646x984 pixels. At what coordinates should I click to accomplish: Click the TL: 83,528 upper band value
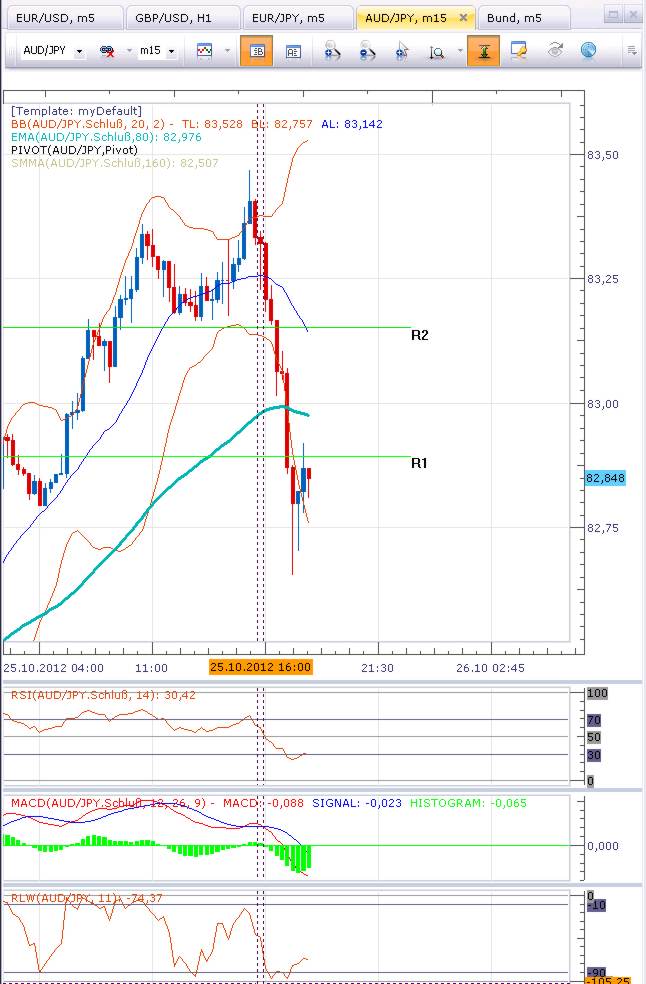(212, 124)
